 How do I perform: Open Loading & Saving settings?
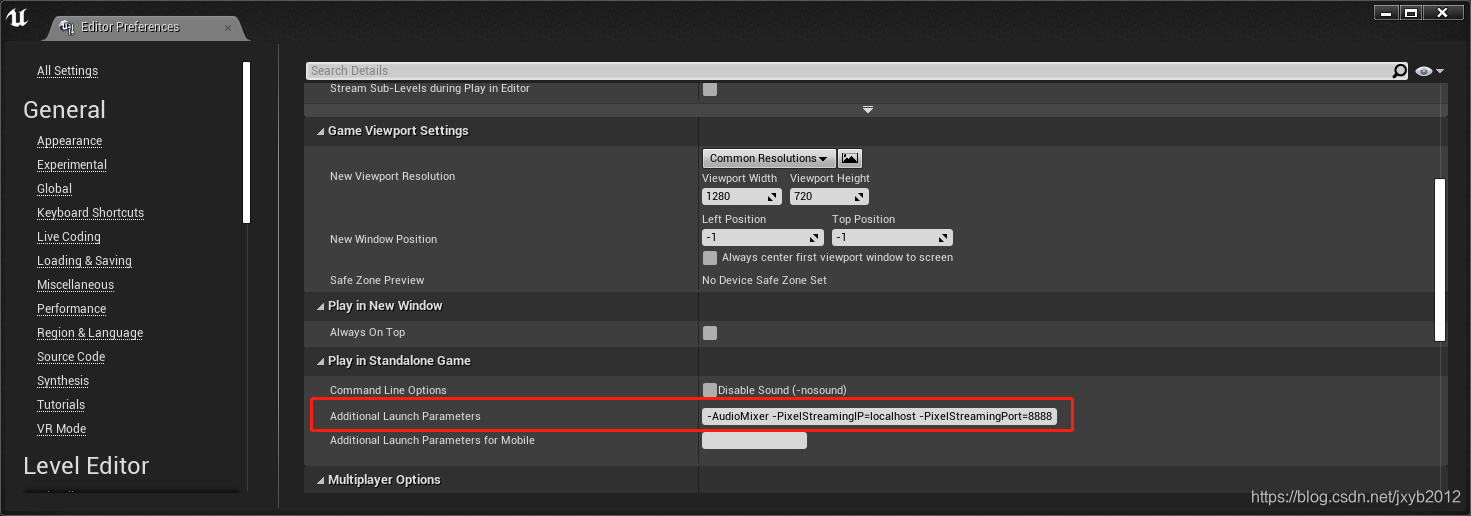[x=84, y=261]
